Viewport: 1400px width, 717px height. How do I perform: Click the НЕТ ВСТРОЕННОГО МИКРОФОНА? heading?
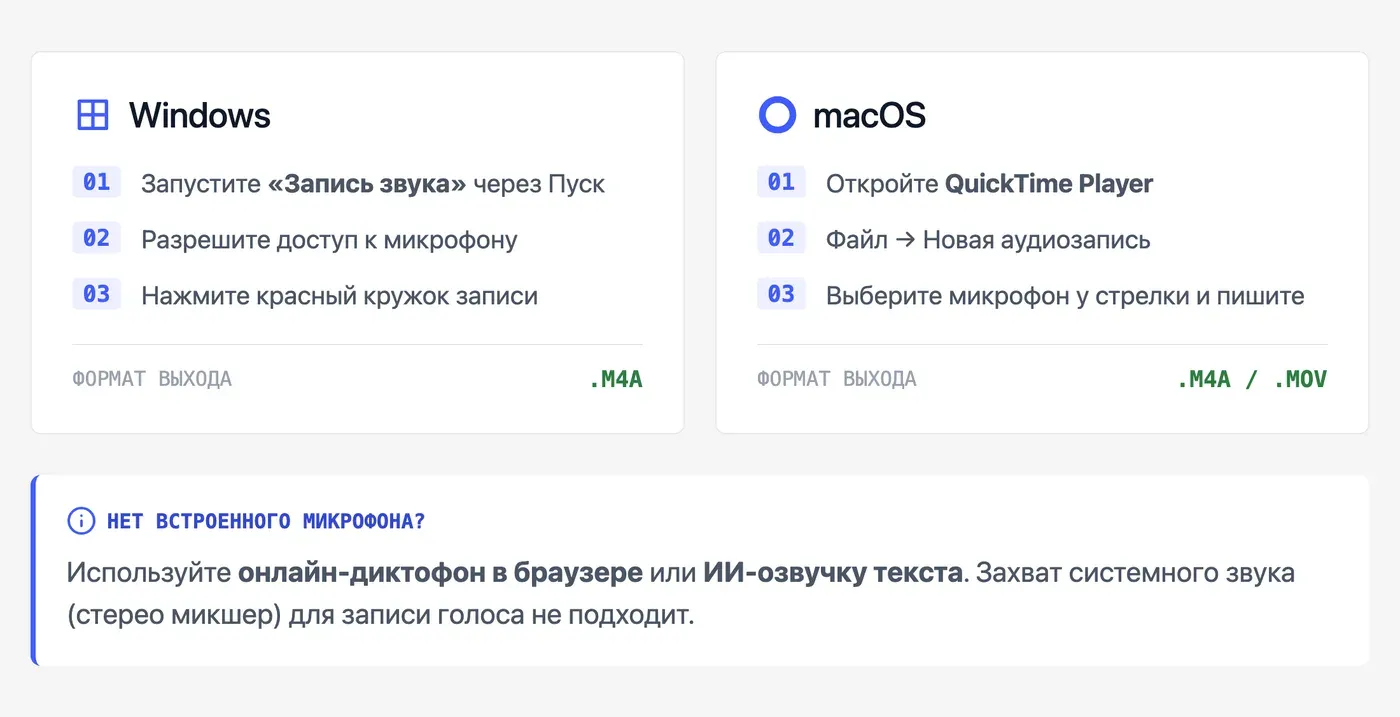point(266,521)
